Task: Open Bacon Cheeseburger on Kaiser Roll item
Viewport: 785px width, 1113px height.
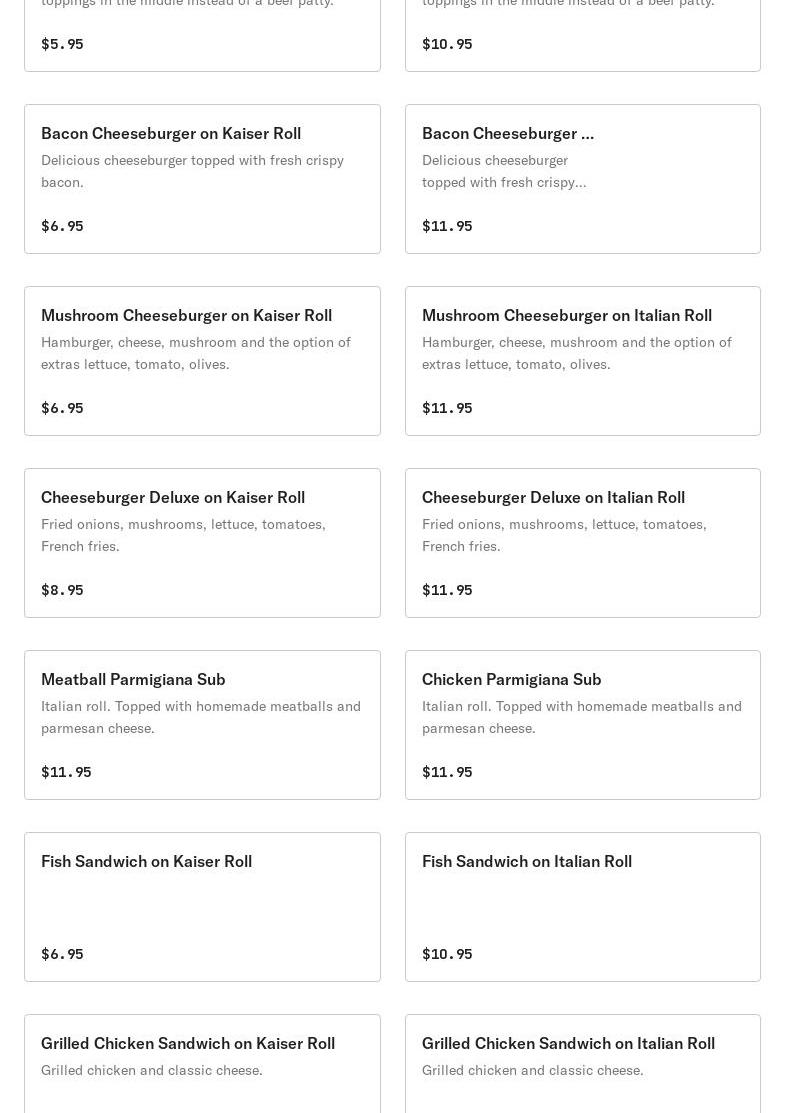Action: (x=202, y=179)
